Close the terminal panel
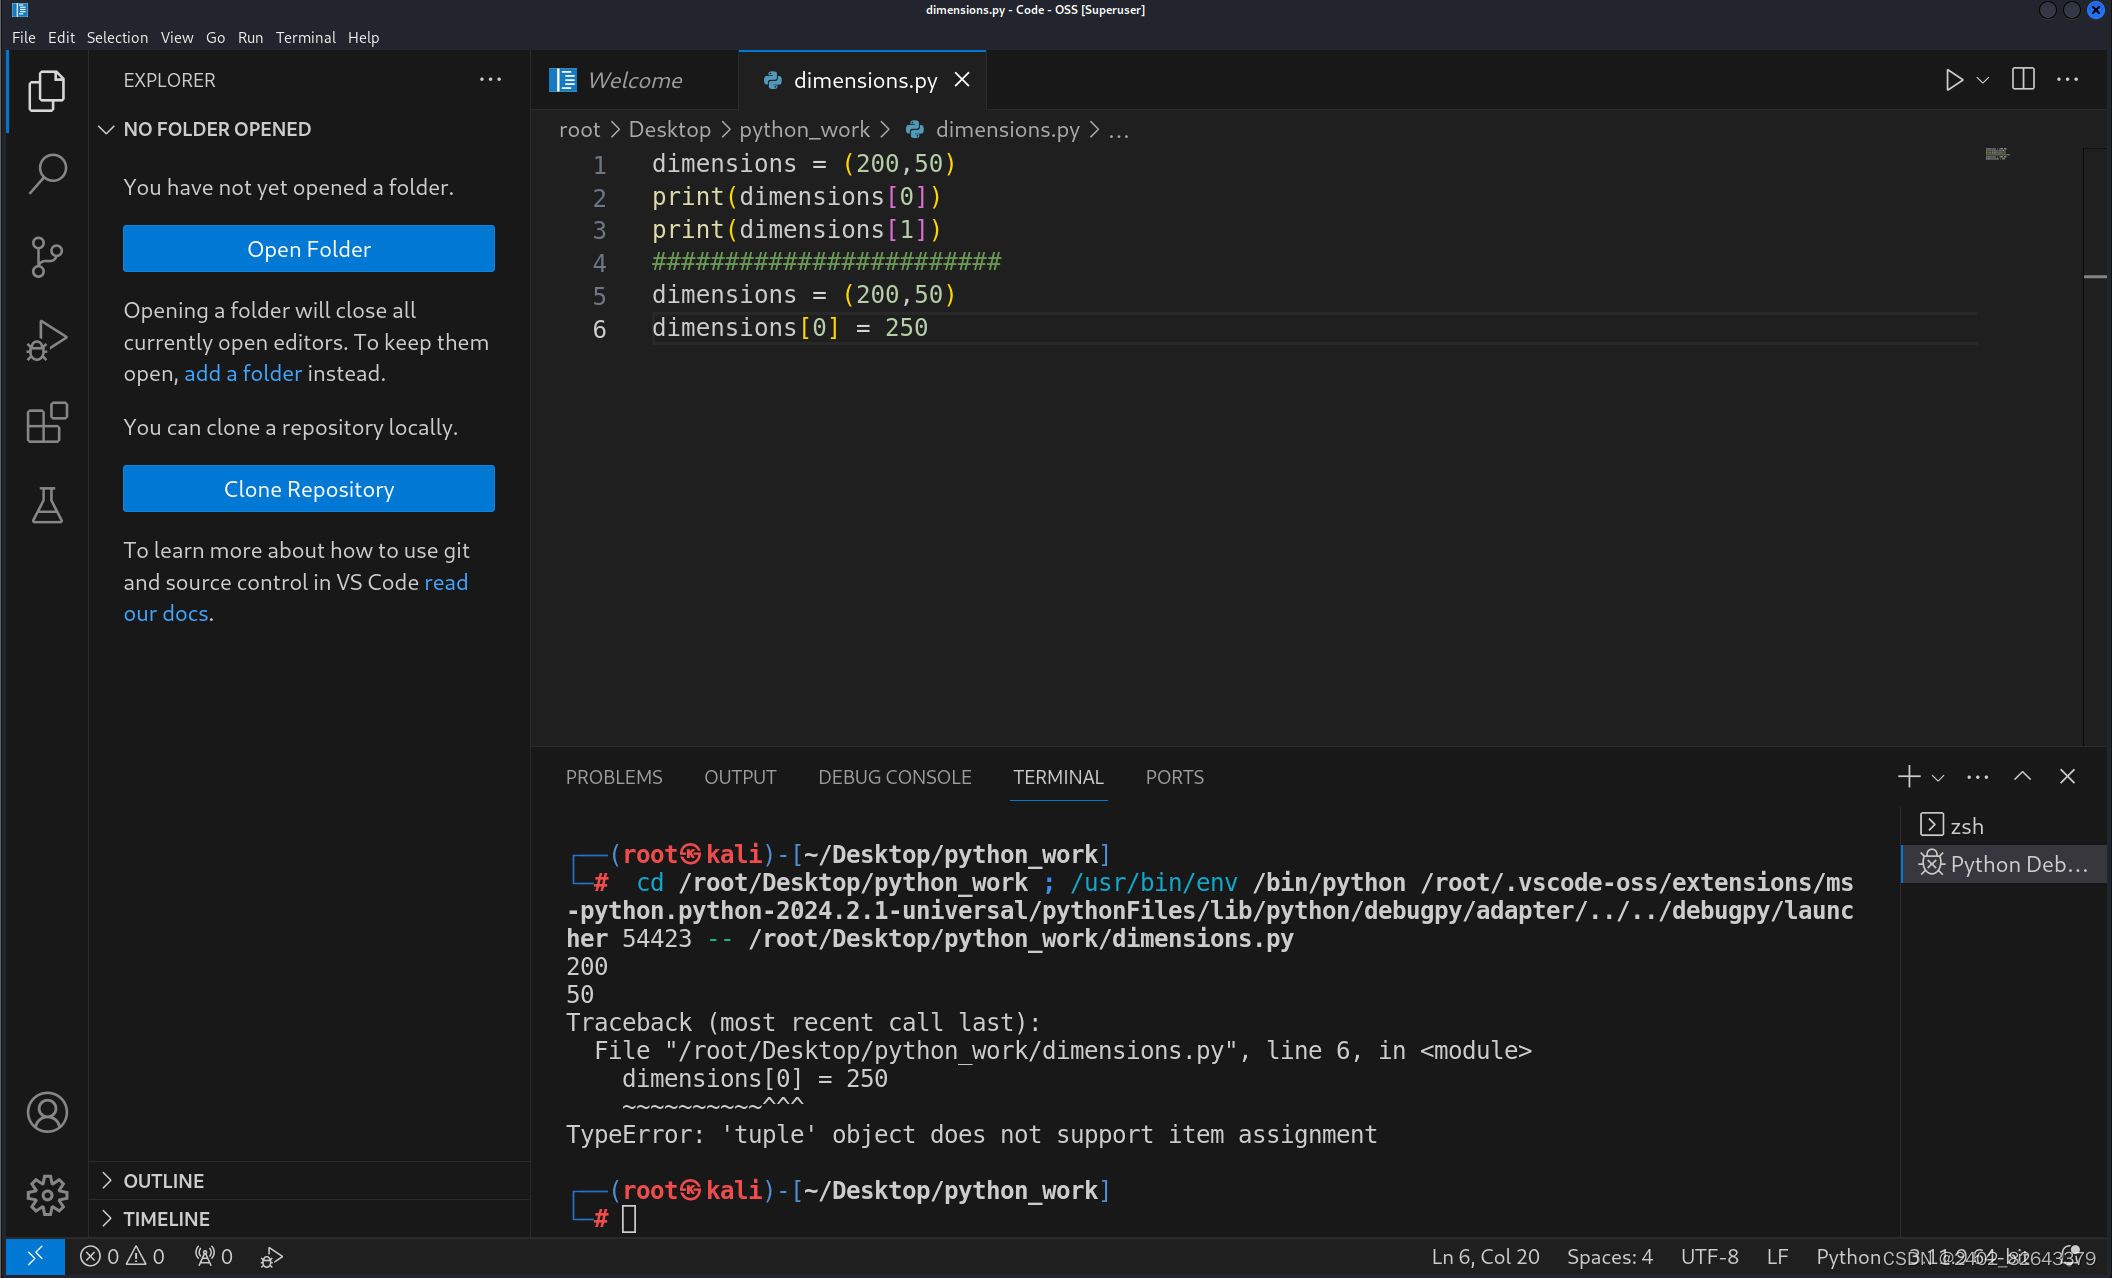The height and width of the screenshot is (1278, 2112). (x=2068, y=777)
